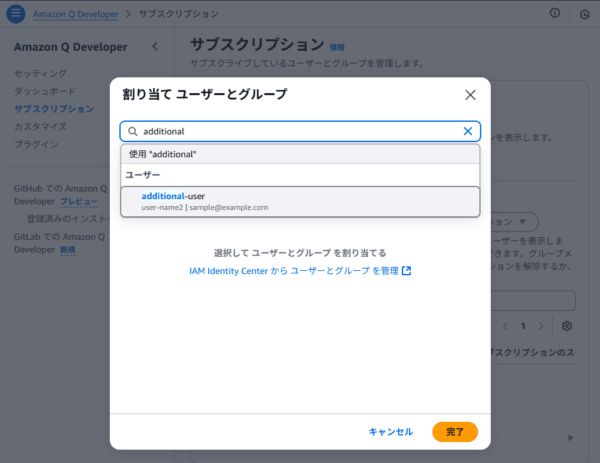Click the サブスクリプション breadcrumb text
600x463 pixels.
[x=178, y=14]
